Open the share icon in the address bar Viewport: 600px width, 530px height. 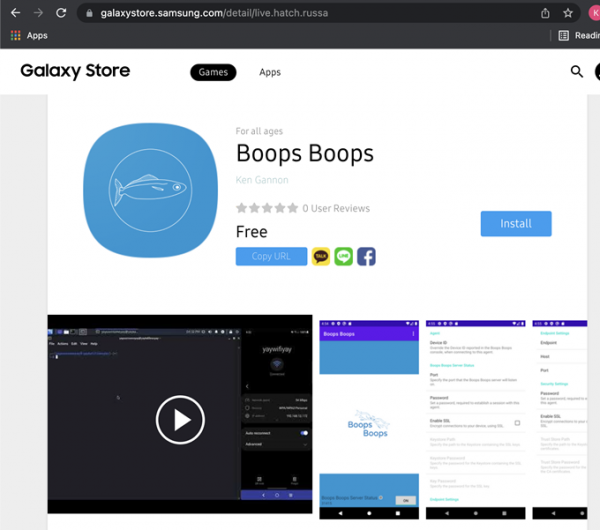point(545,13)
